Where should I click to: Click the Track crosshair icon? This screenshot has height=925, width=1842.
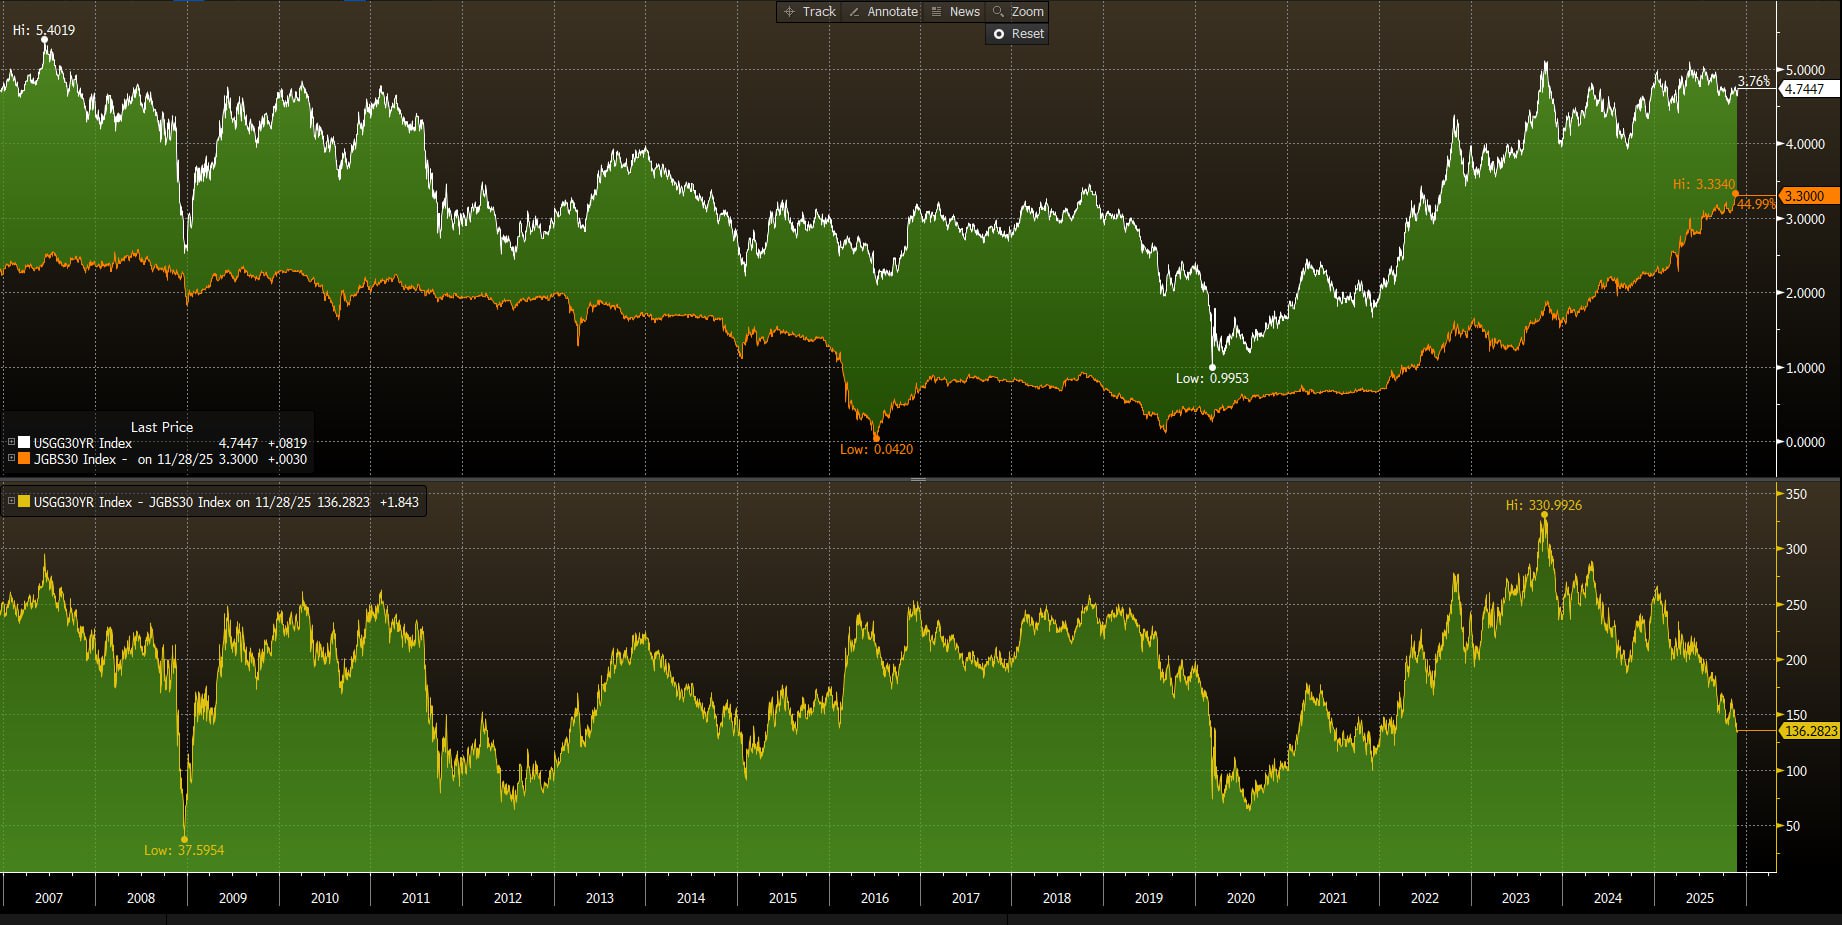(x=789, y=12)
